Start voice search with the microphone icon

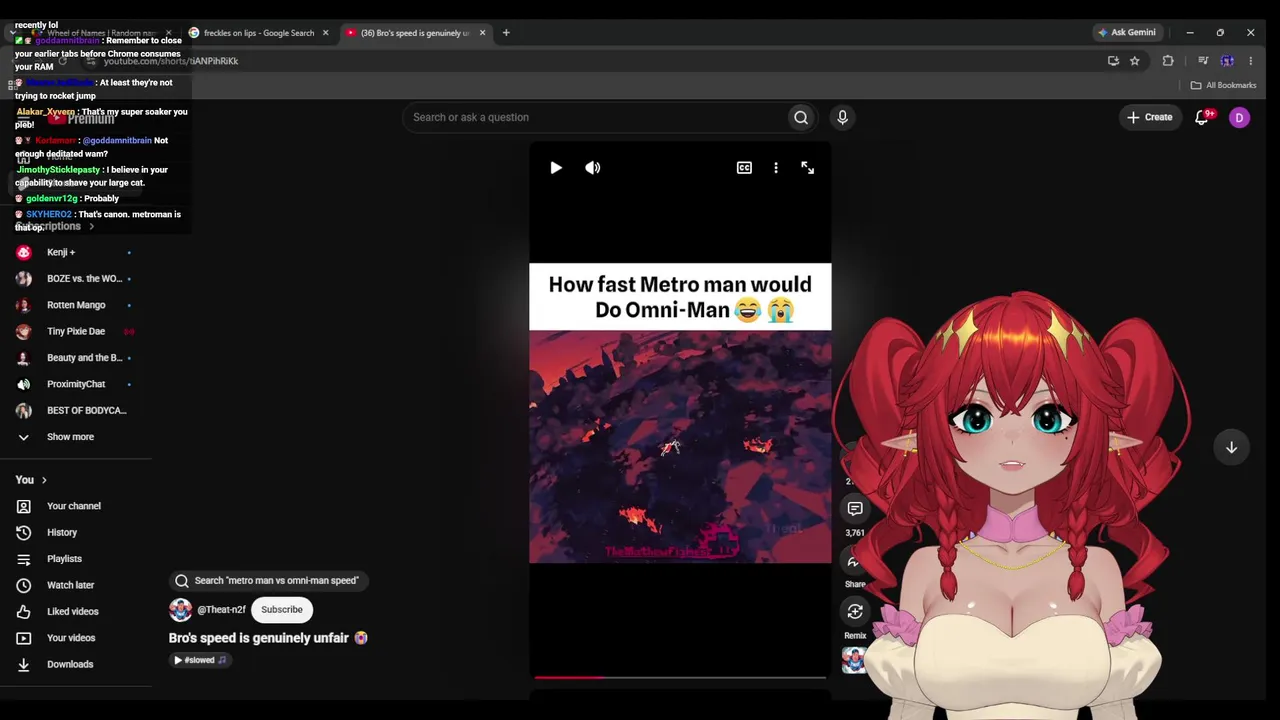tap(842, 118)
